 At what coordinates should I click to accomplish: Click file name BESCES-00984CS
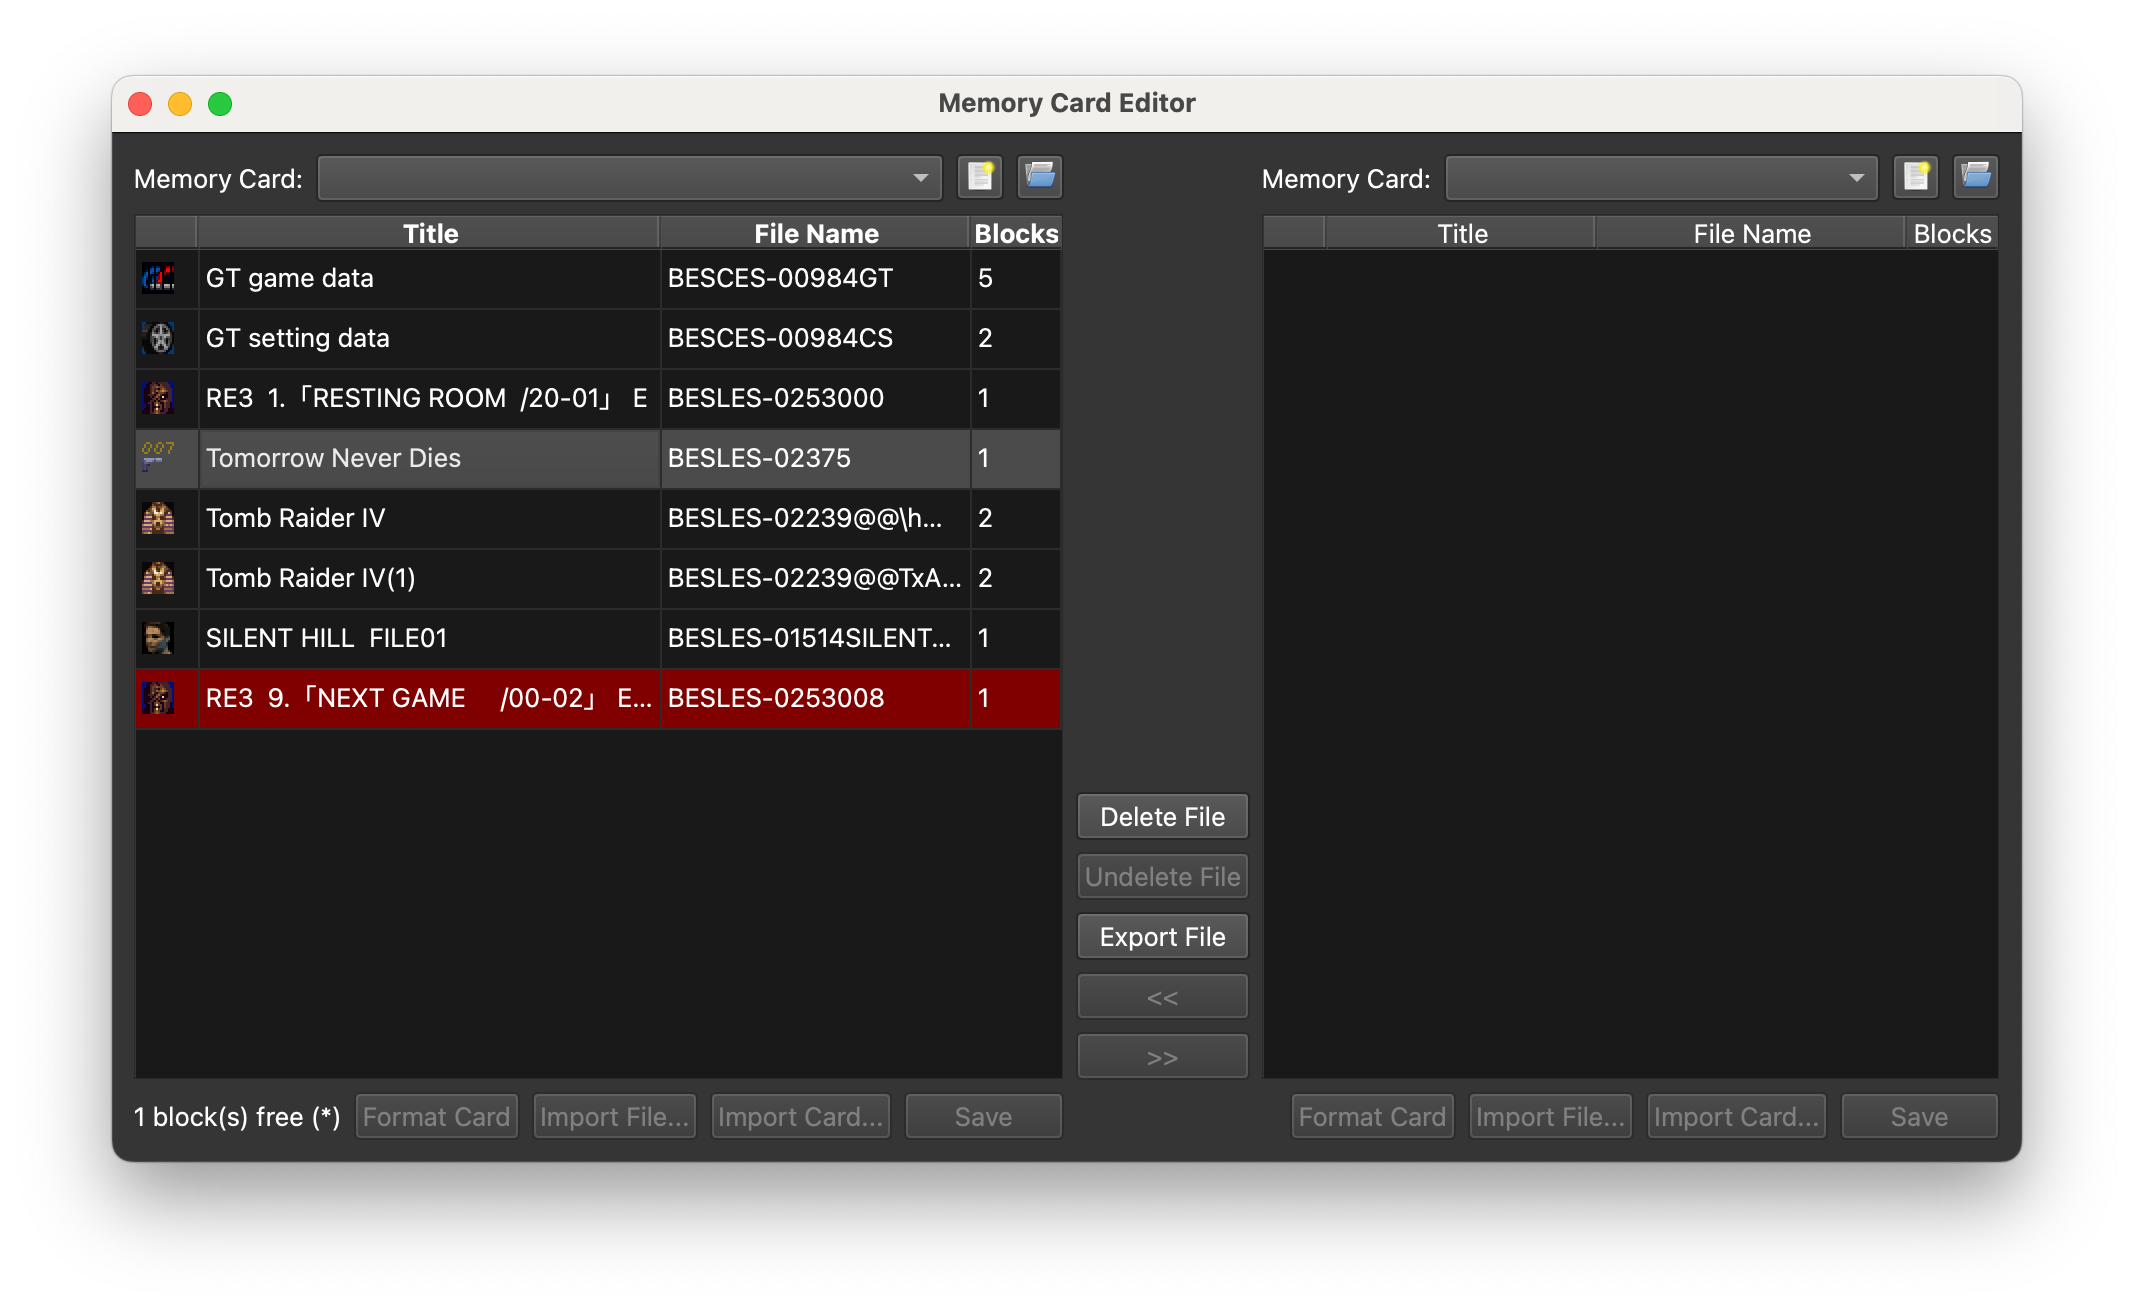(x=780, y=338)
